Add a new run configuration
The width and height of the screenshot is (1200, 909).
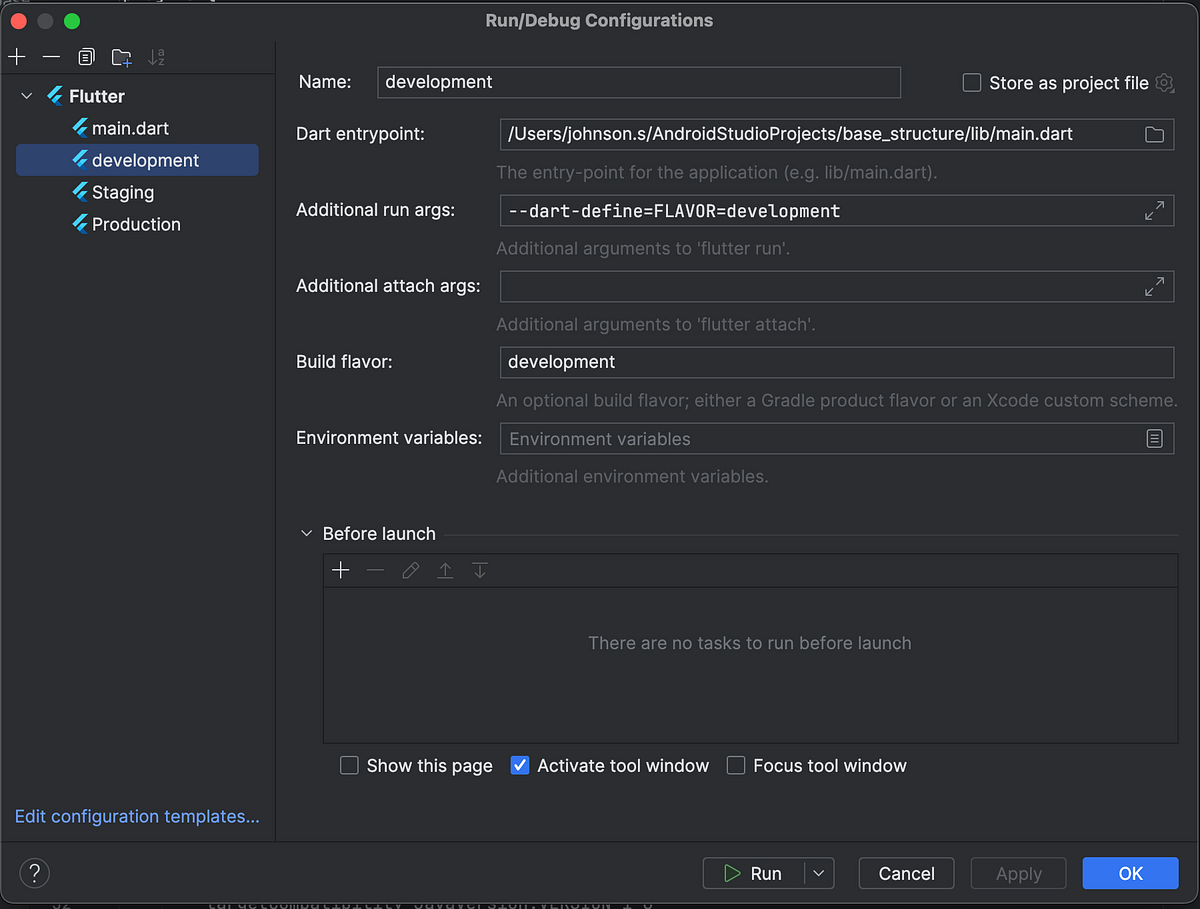pyautogui.click(x=16, y=57)
